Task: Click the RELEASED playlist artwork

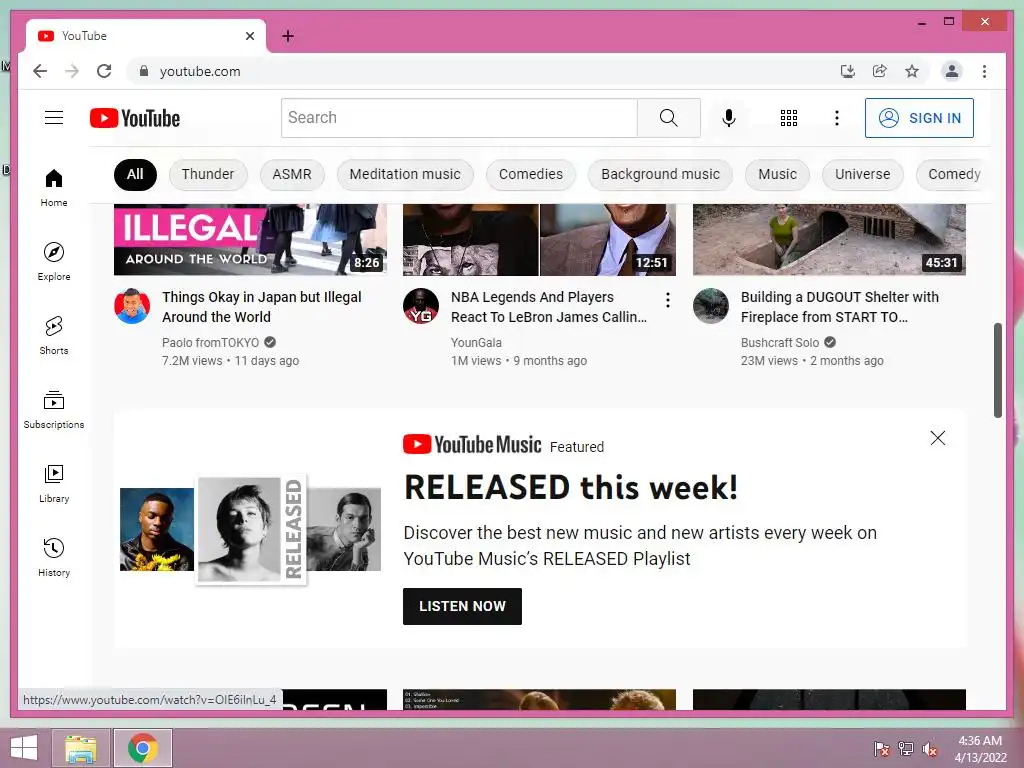Action: pyautogui.click(x=251, y=529)
